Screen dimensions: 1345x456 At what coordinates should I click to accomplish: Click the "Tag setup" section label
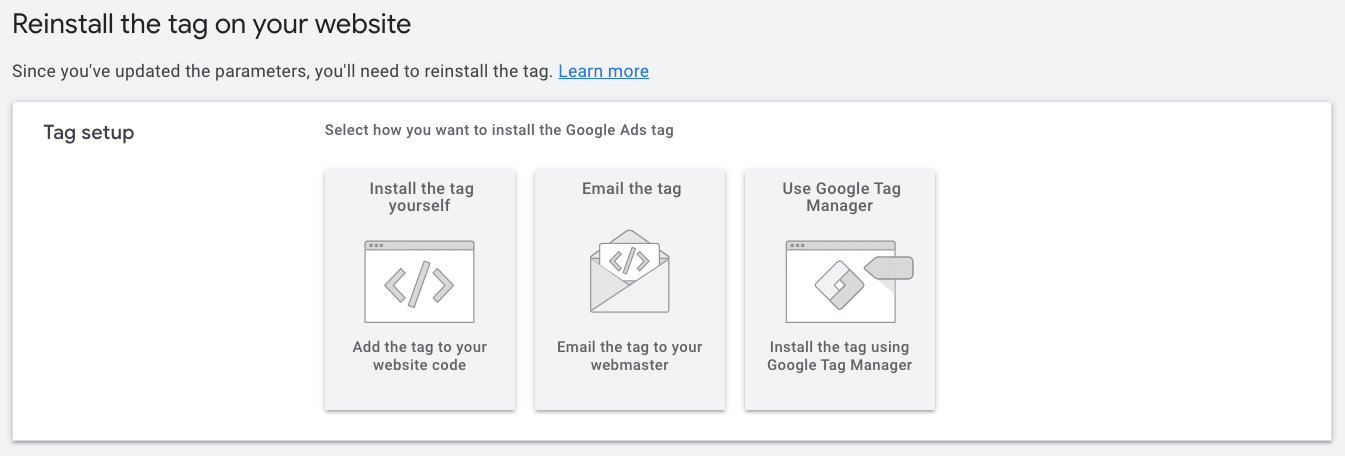[89, 132]
